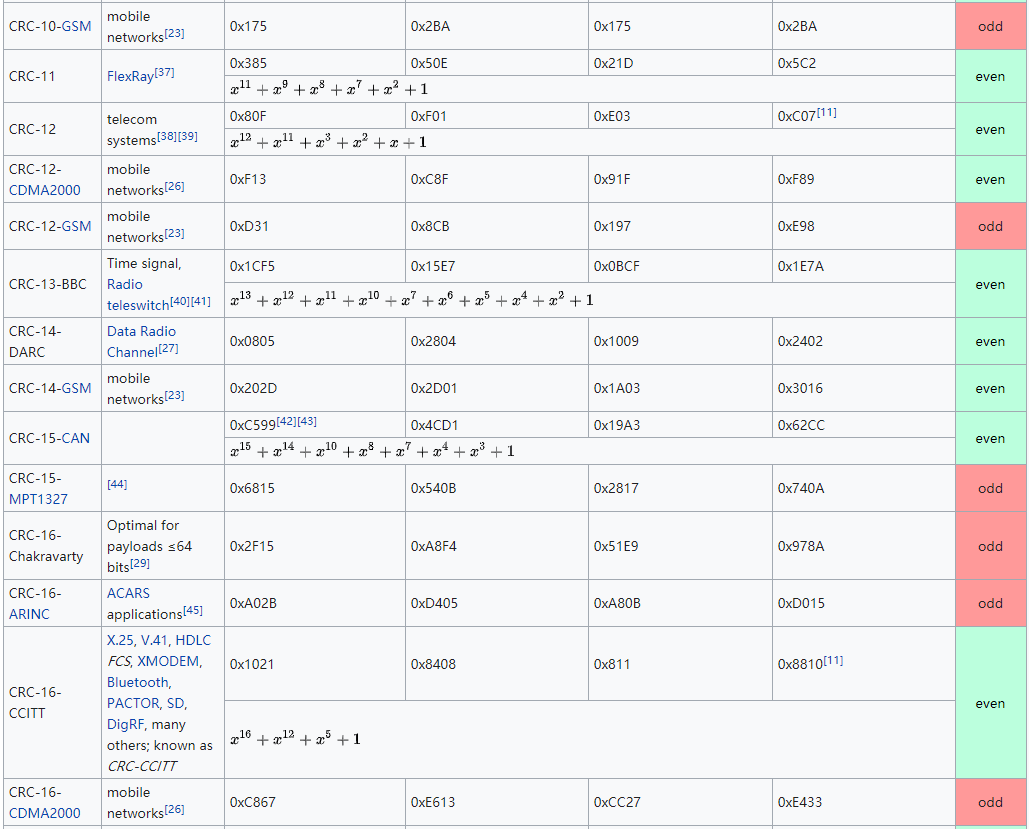Image resolution: width=1029 pixels, height=829 pixels.
Task: Click the 0x1021 polynomial cell
Action: (x=252, y=664)
